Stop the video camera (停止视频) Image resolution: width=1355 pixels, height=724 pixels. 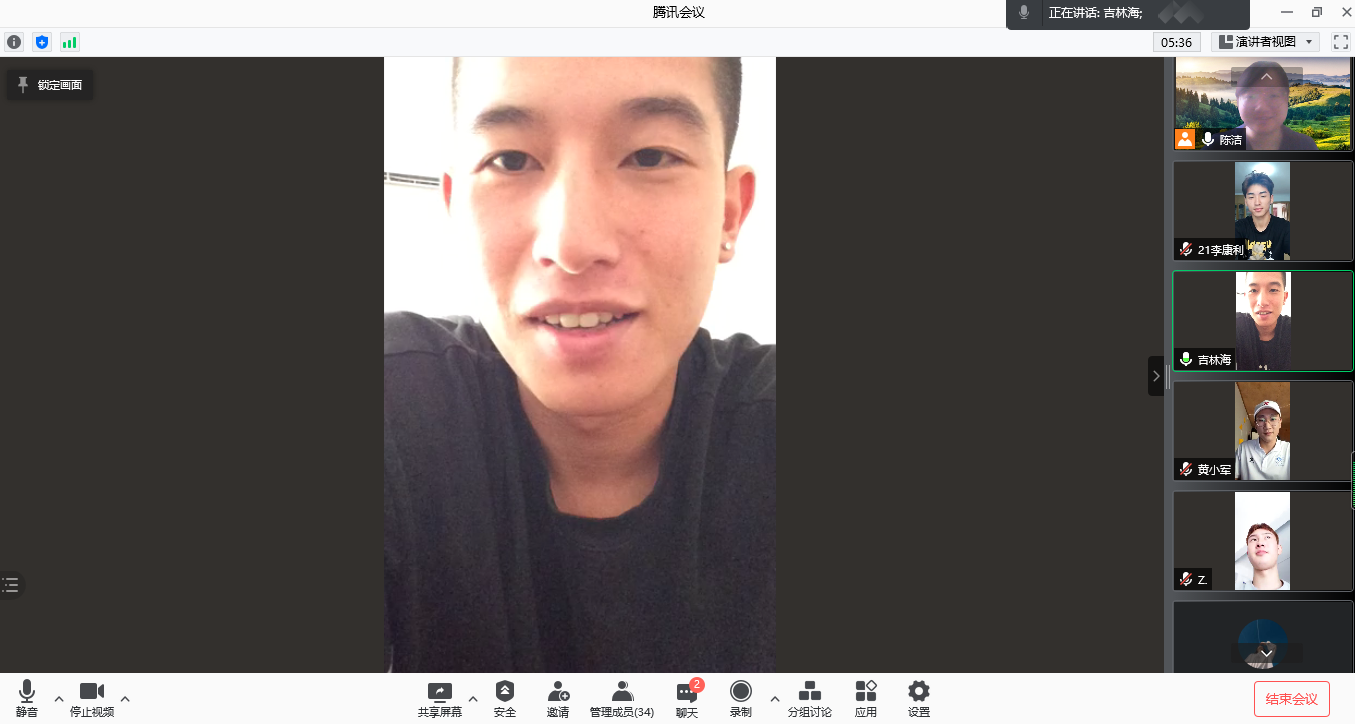(92, 699)
